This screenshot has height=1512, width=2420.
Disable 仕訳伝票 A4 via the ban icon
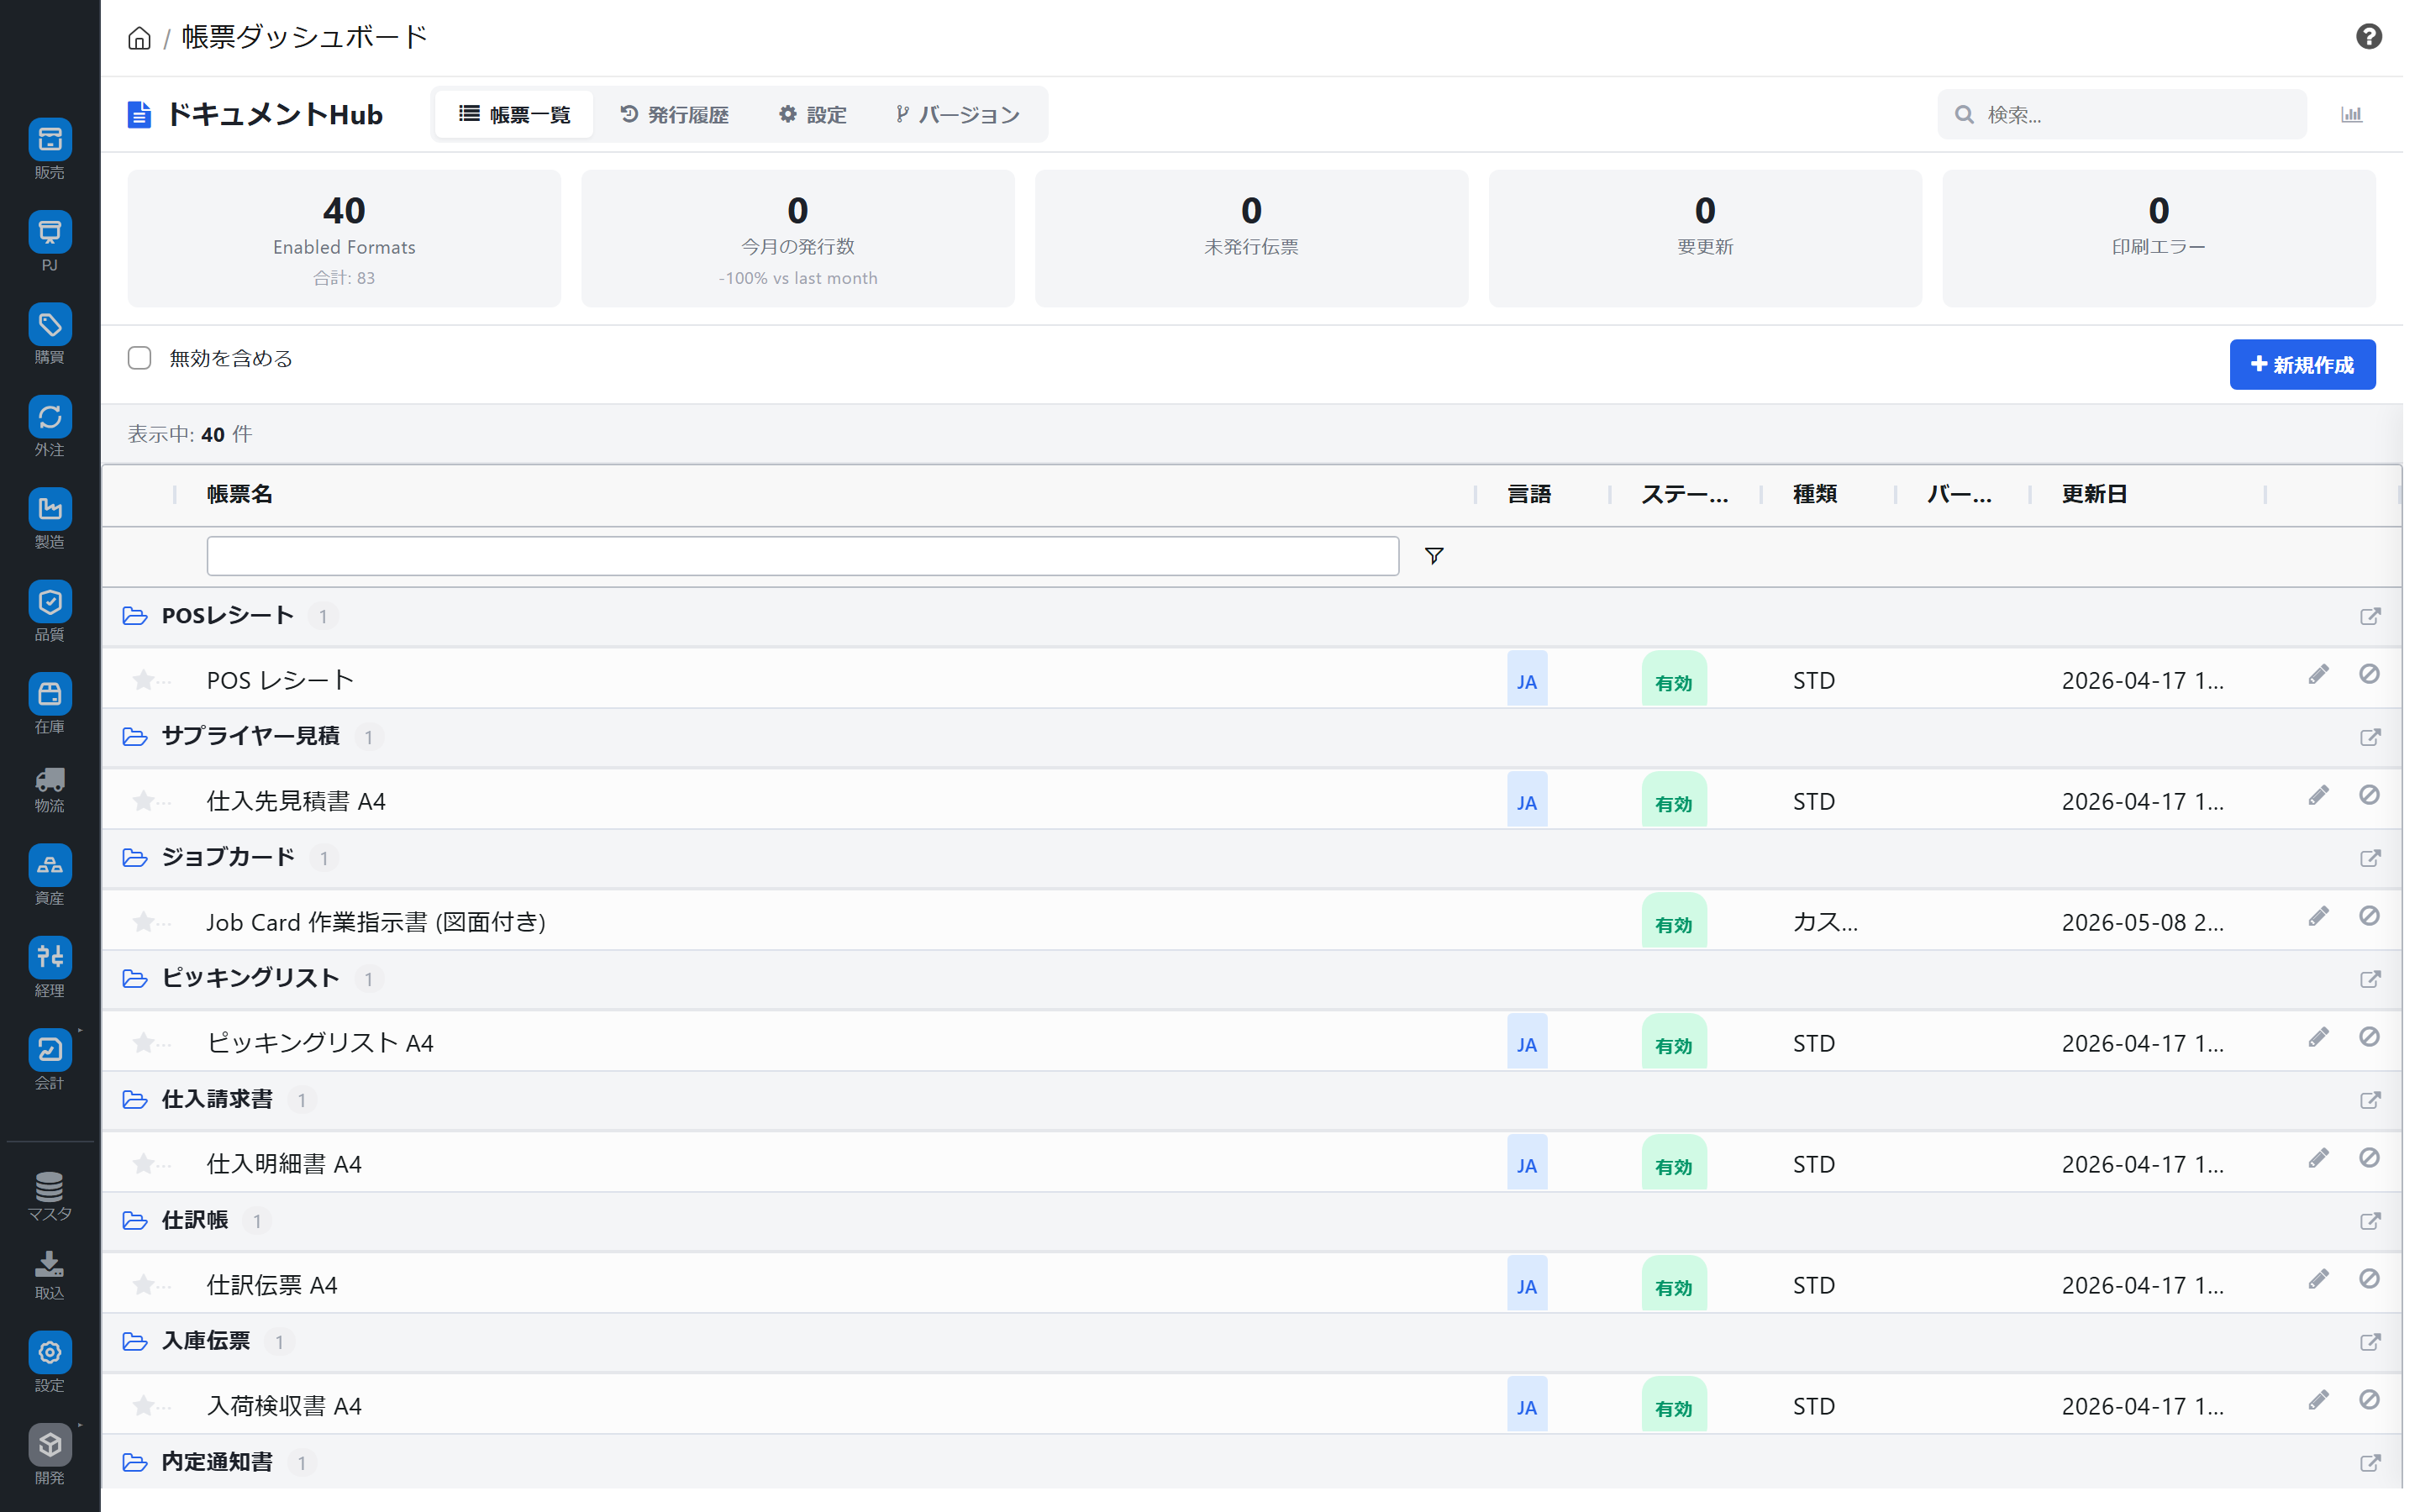tap(2368, 1280)
